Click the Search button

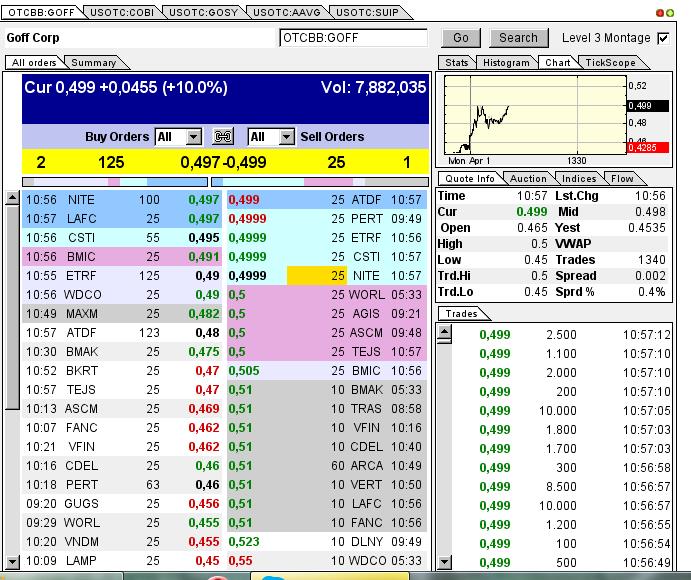point(518,38)
